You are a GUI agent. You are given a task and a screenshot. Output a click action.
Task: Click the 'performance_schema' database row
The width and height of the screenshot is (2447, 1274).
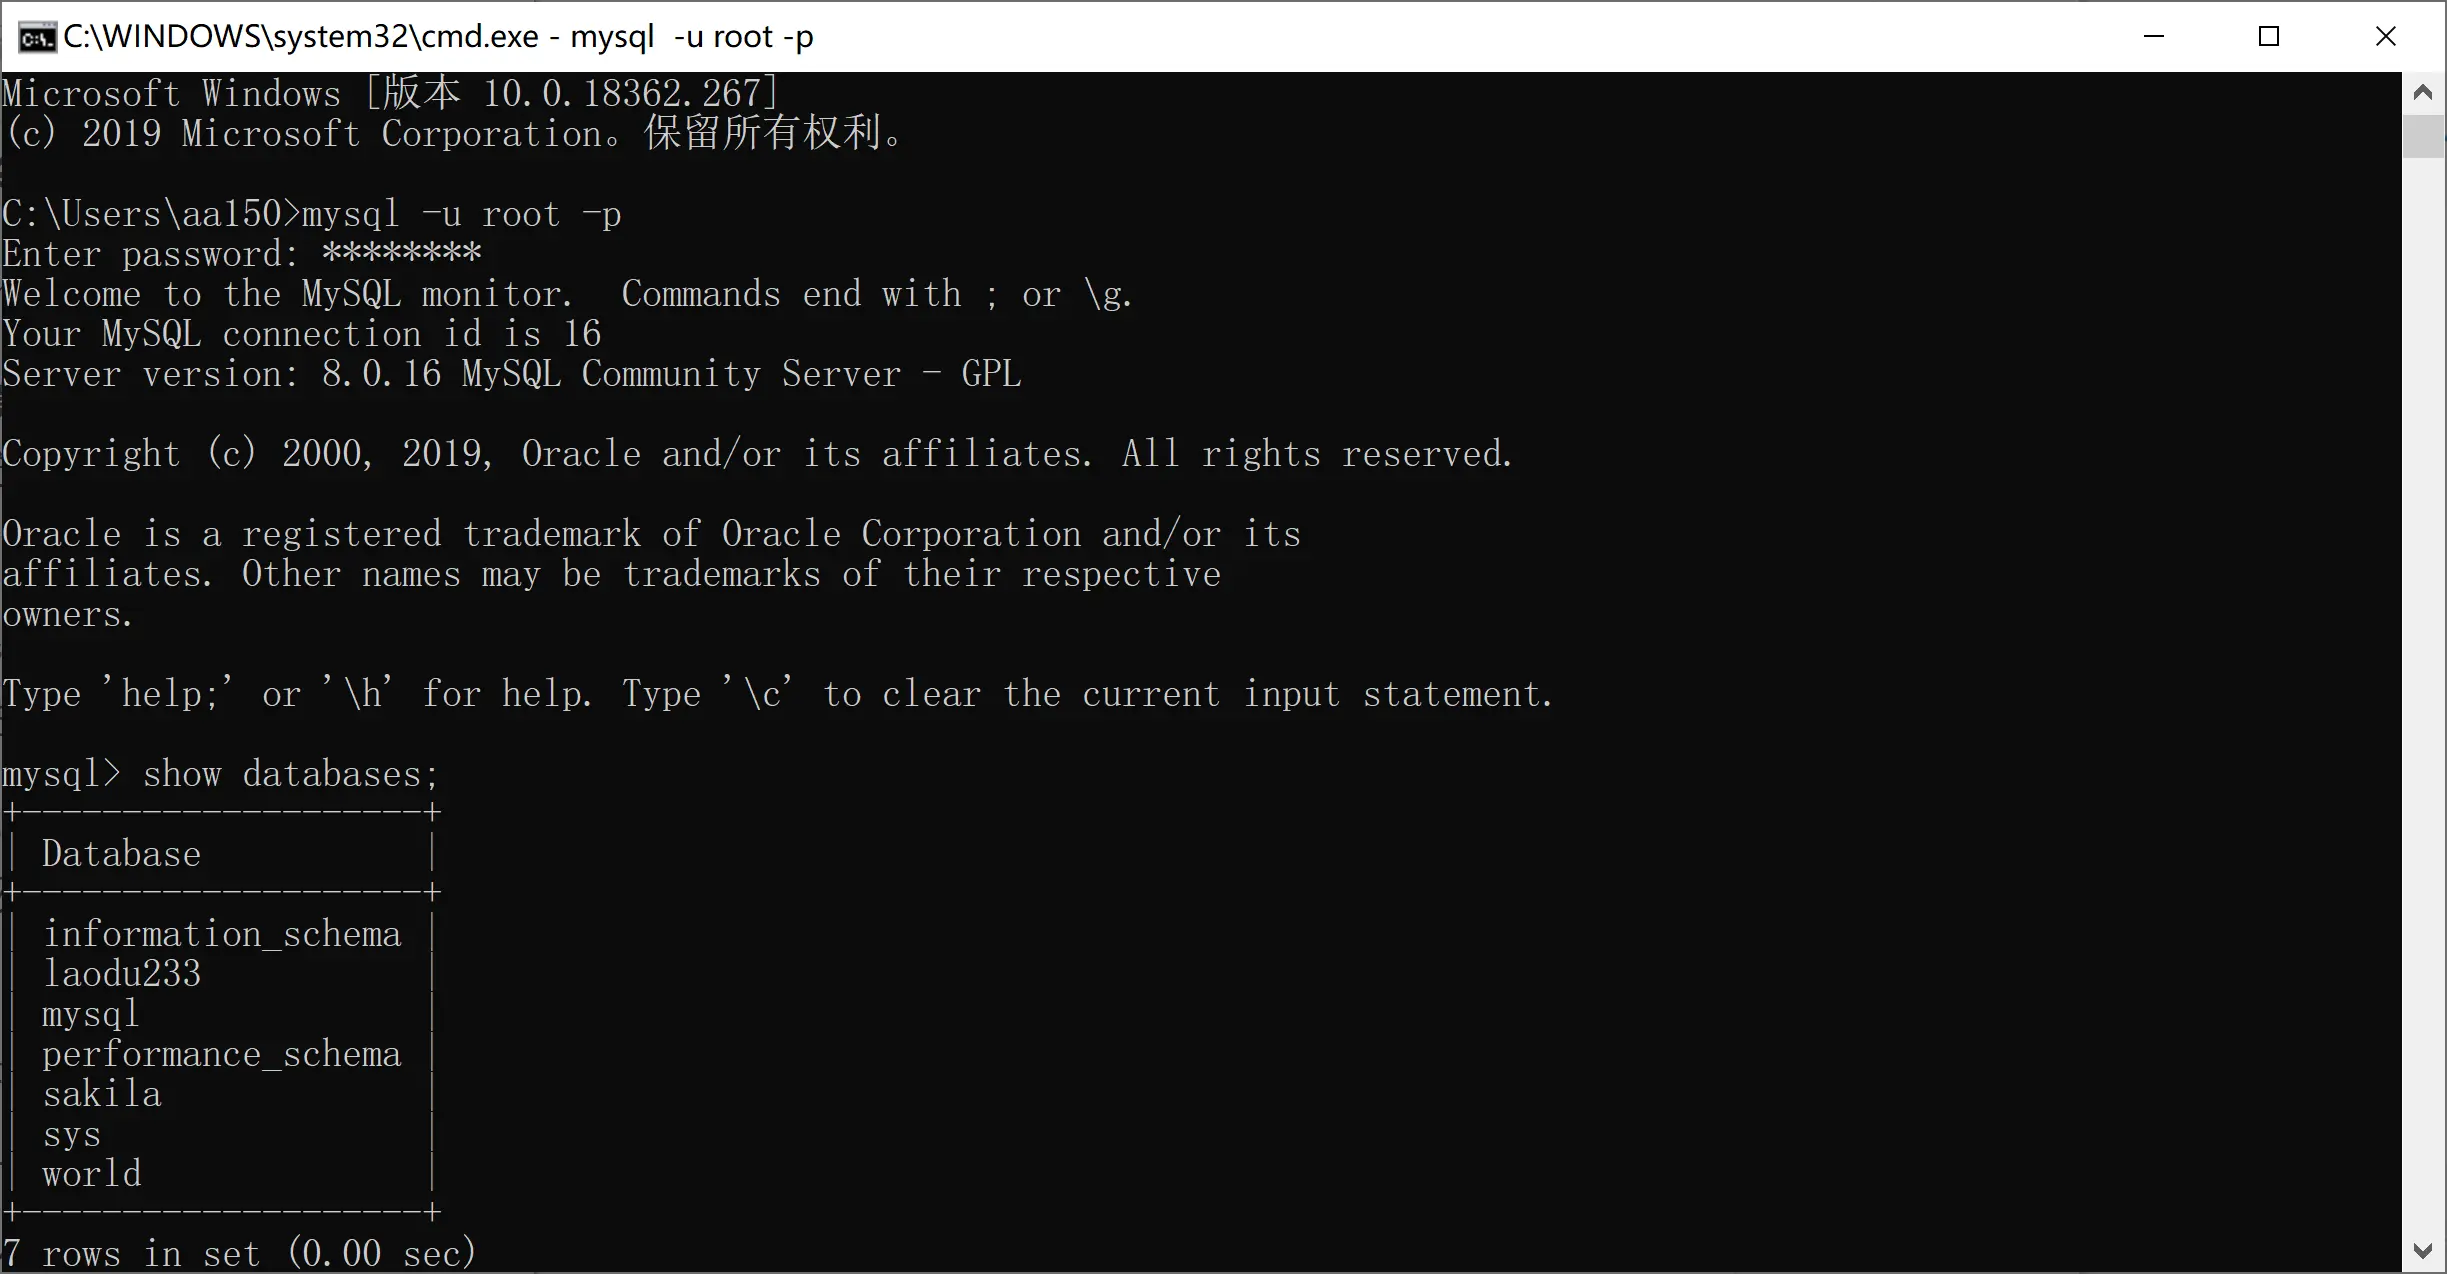[221, 1055]
